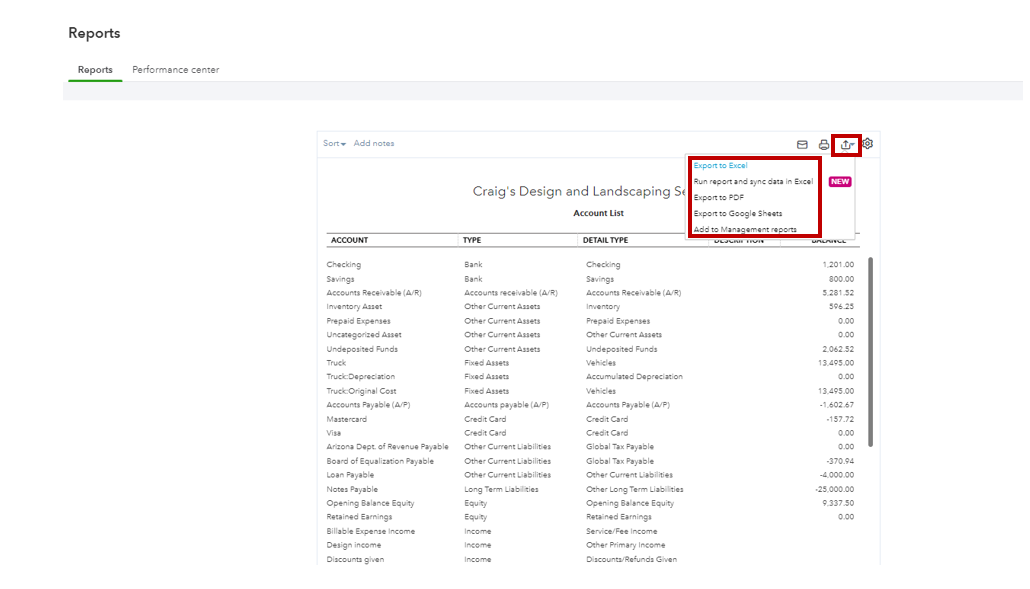Click the DETAIL TYPE column header
Screen dimensions: 1030x589
tap(607, 241)
